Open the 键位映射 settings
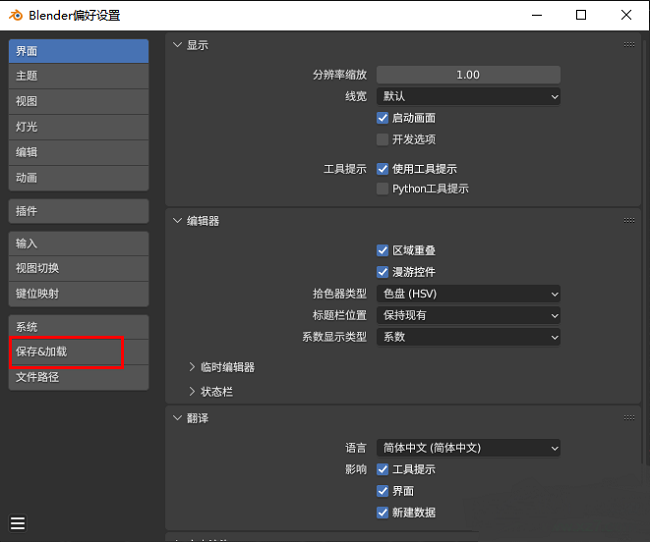The image size is (650, 542). (x=79, y=294)
